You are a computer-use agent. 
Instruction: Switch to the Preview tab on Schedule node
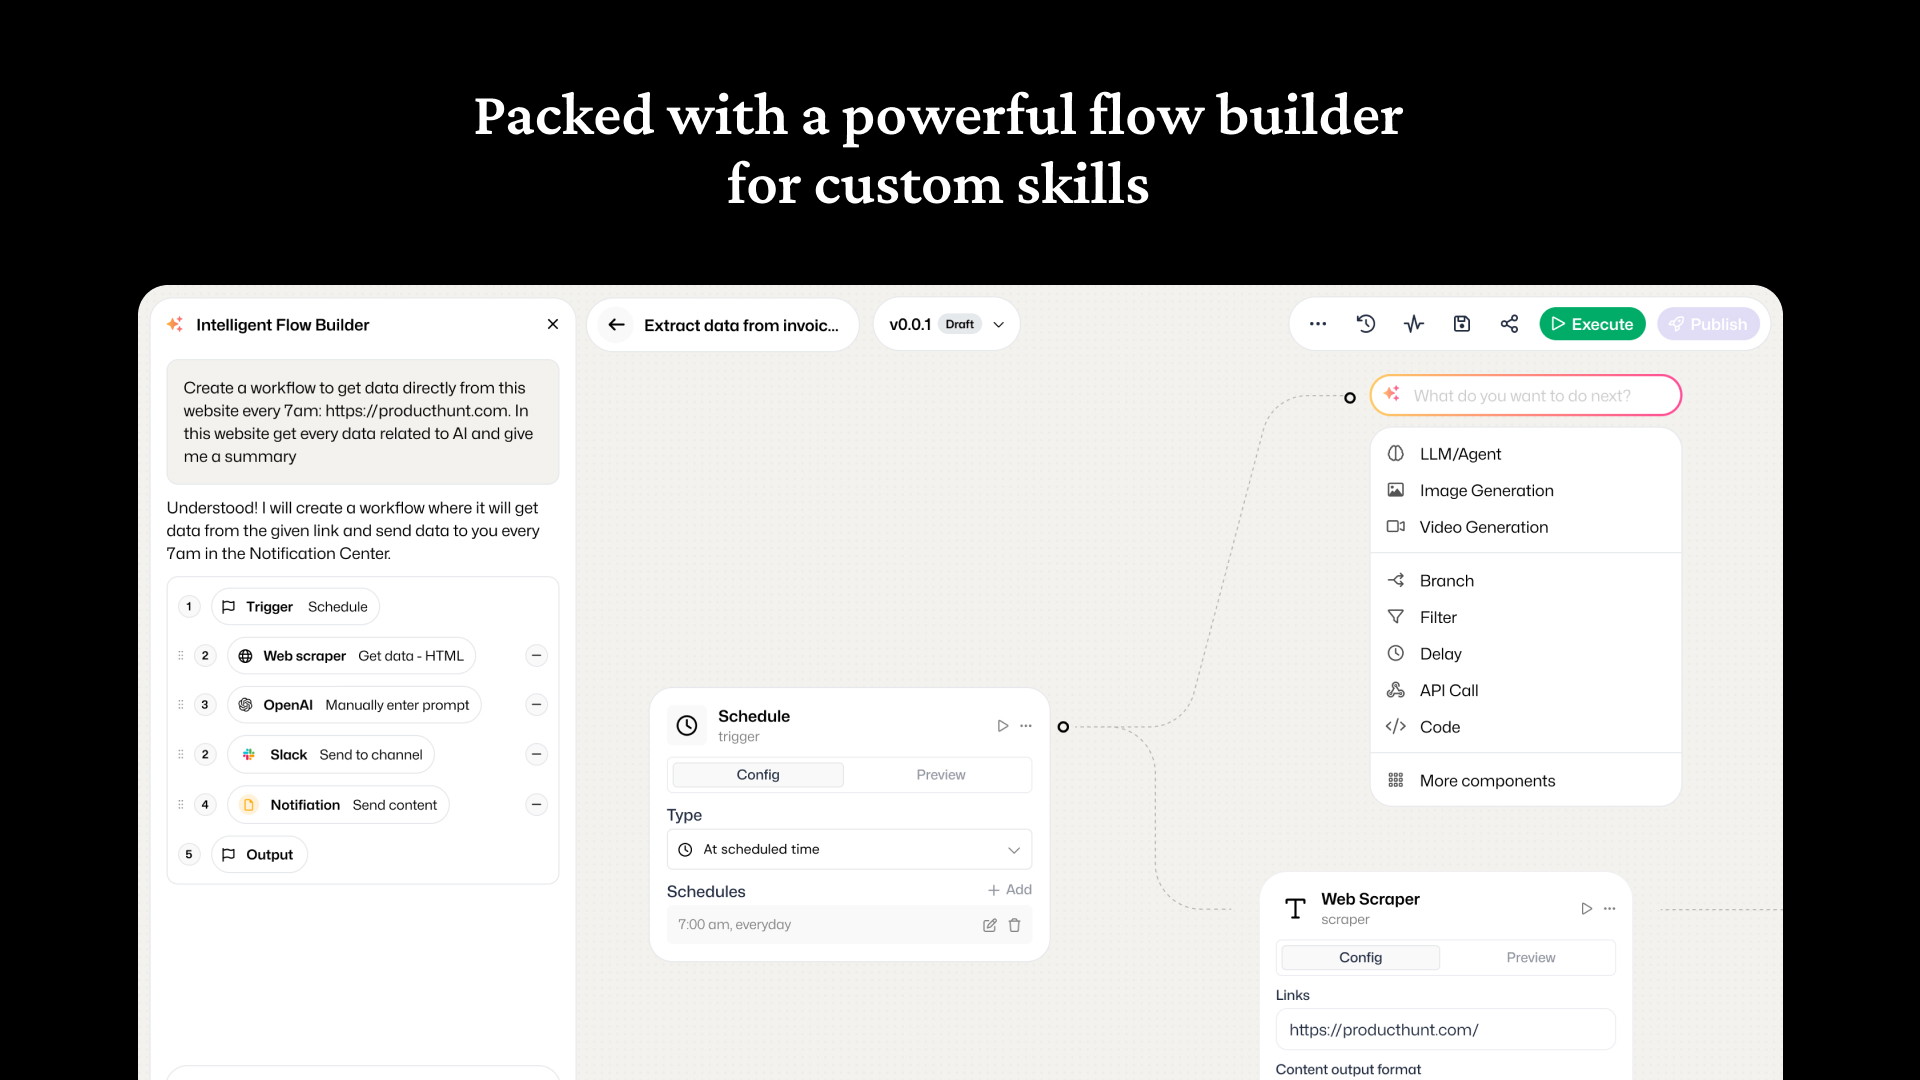click(x=940, y=774)
